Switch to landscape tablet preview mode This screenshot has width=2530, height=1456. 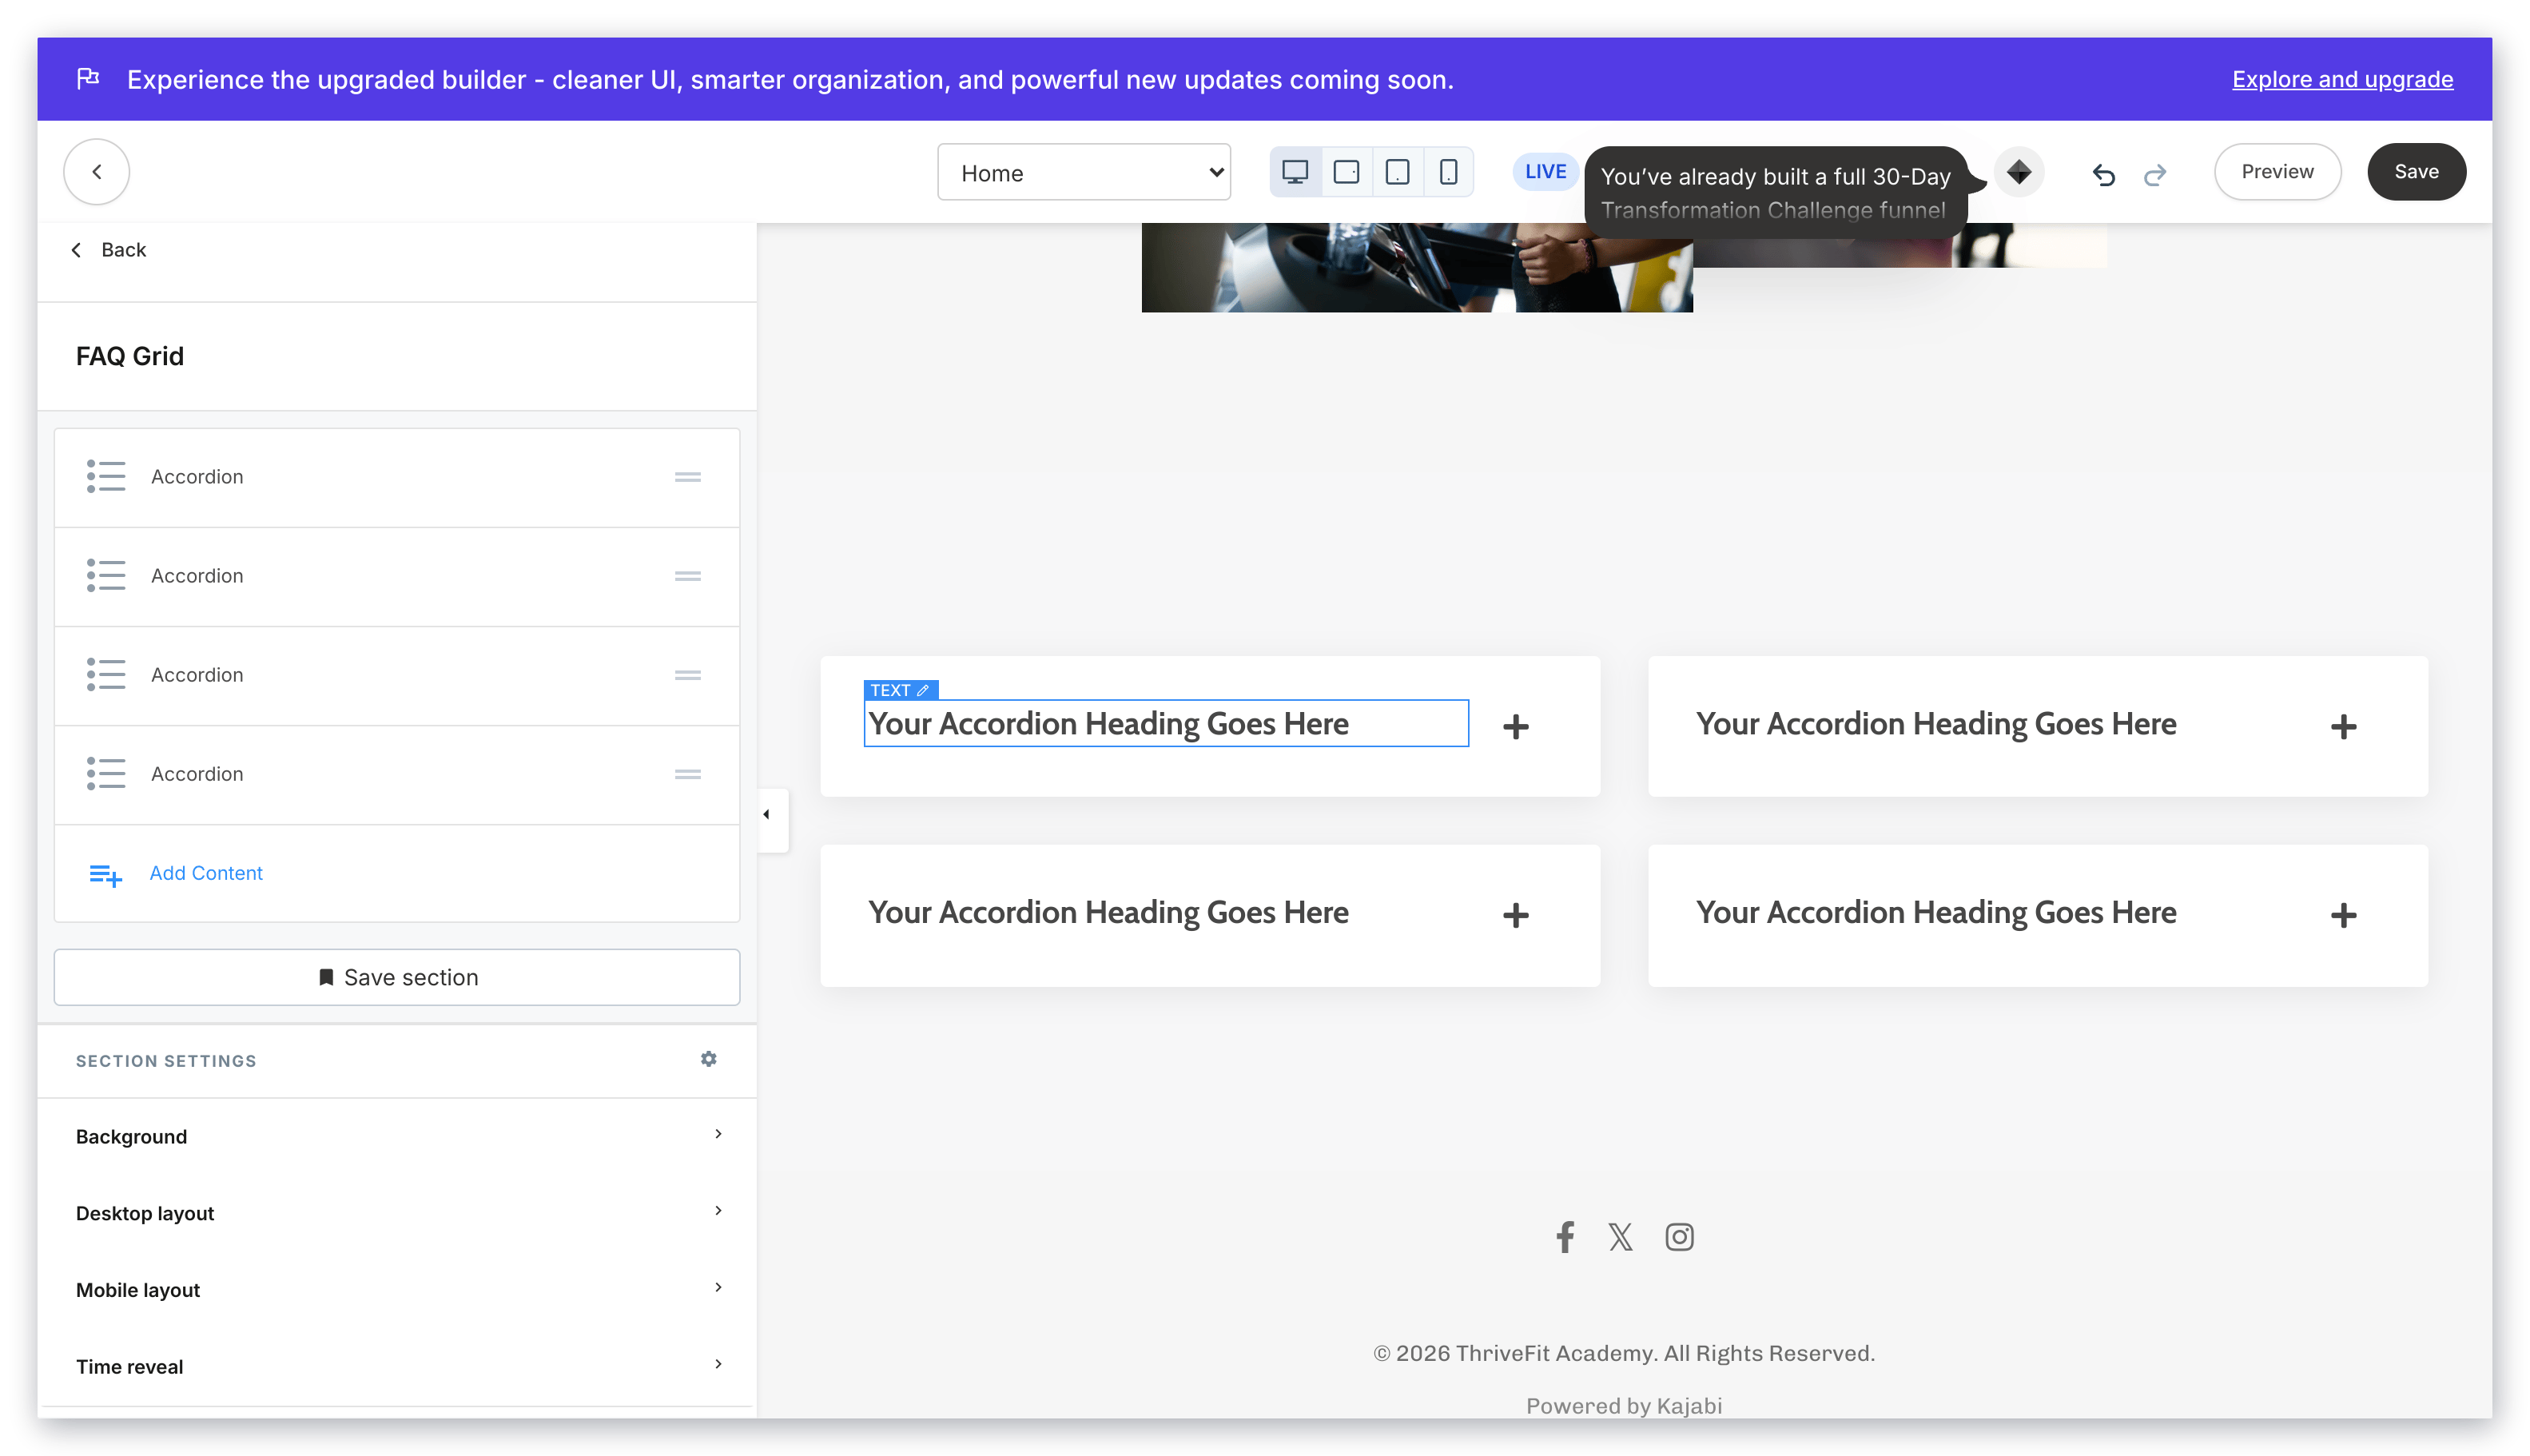point(1346,172)
